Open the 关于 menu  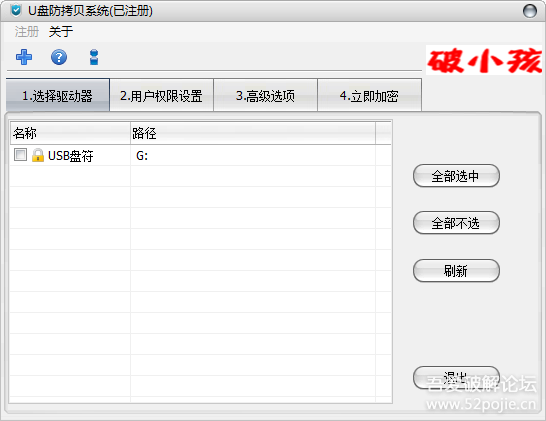[61, 32]
